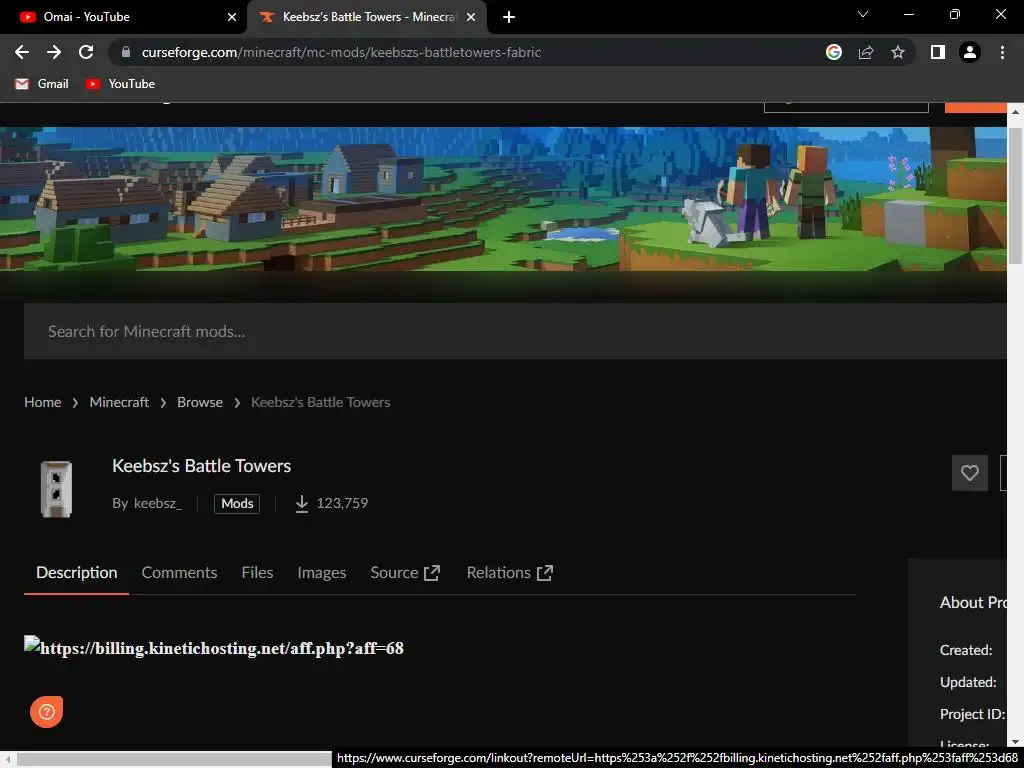Share this page icon
The image size is (1024, 768).
point(866,52)
